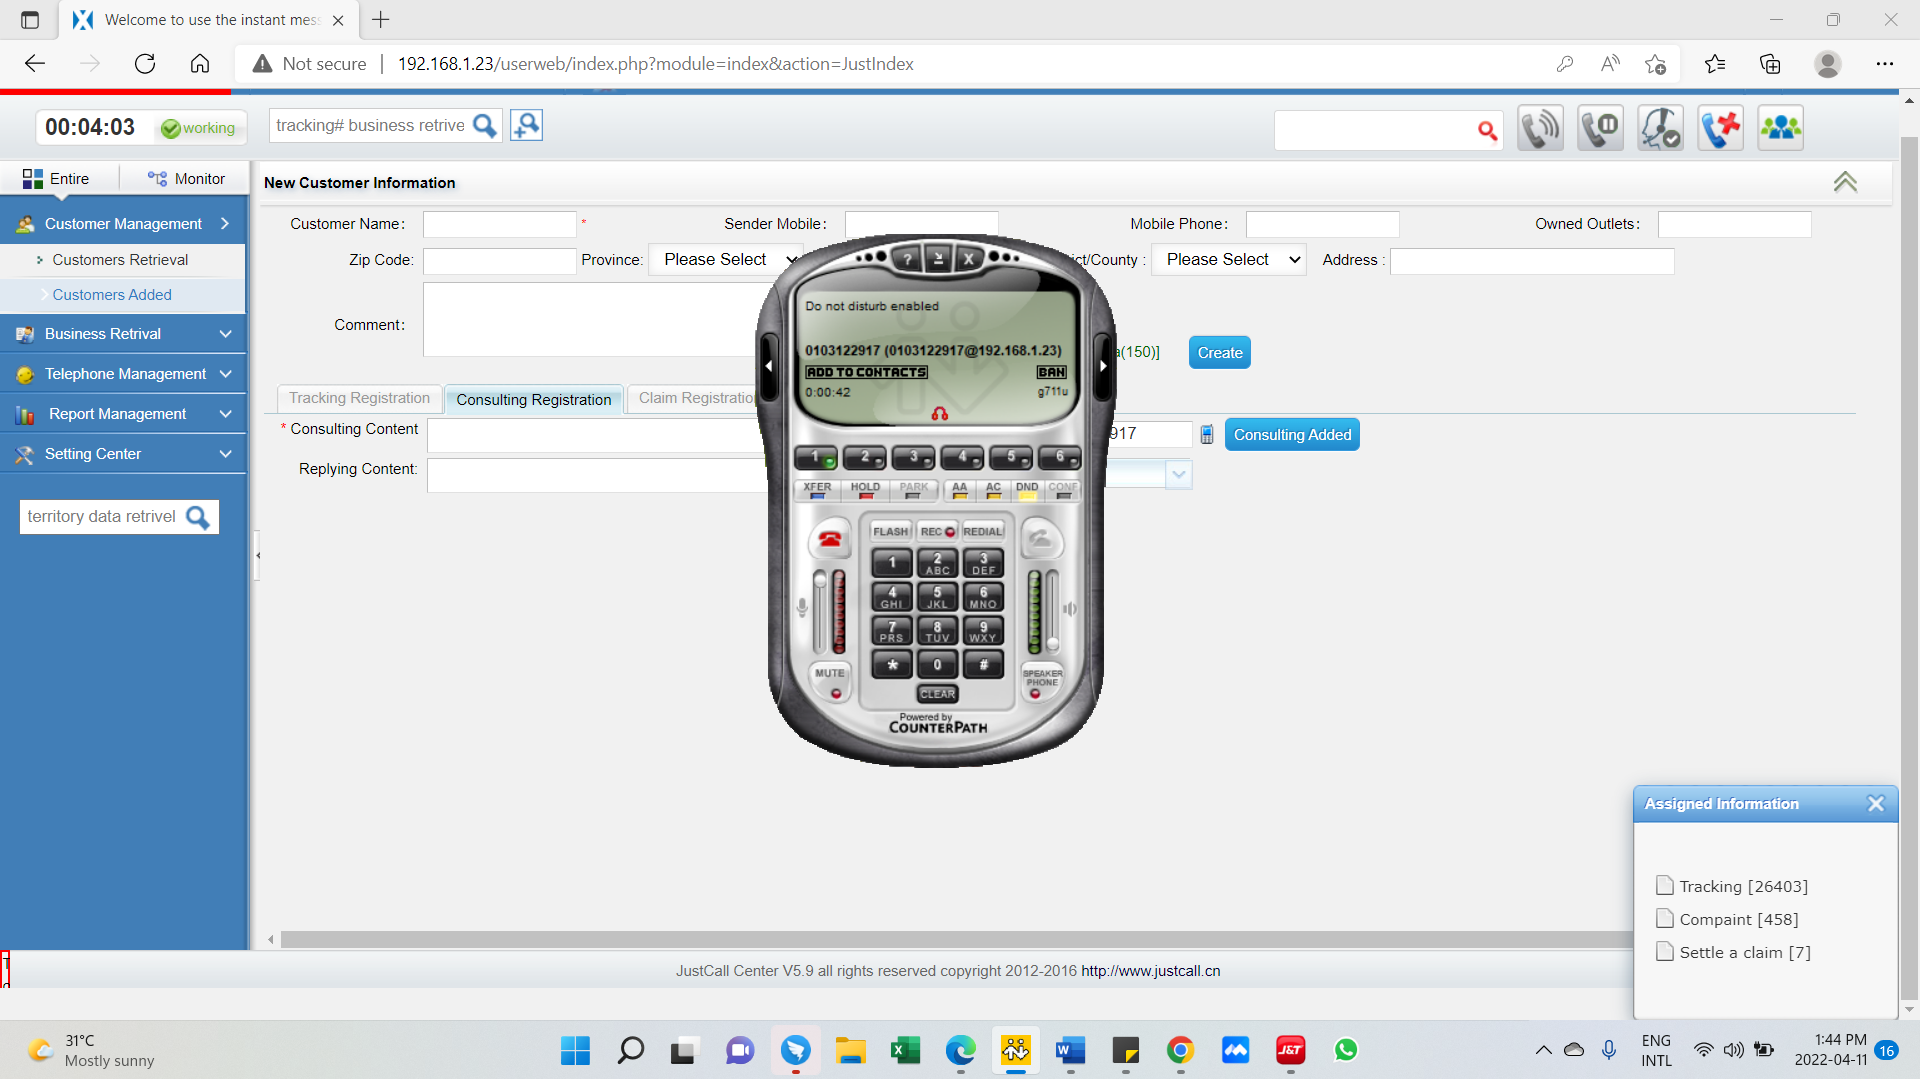Click the add-customer search icon beside tracking box
This screenshot has width=1920, height=1079.
click(x=526, y=125)
